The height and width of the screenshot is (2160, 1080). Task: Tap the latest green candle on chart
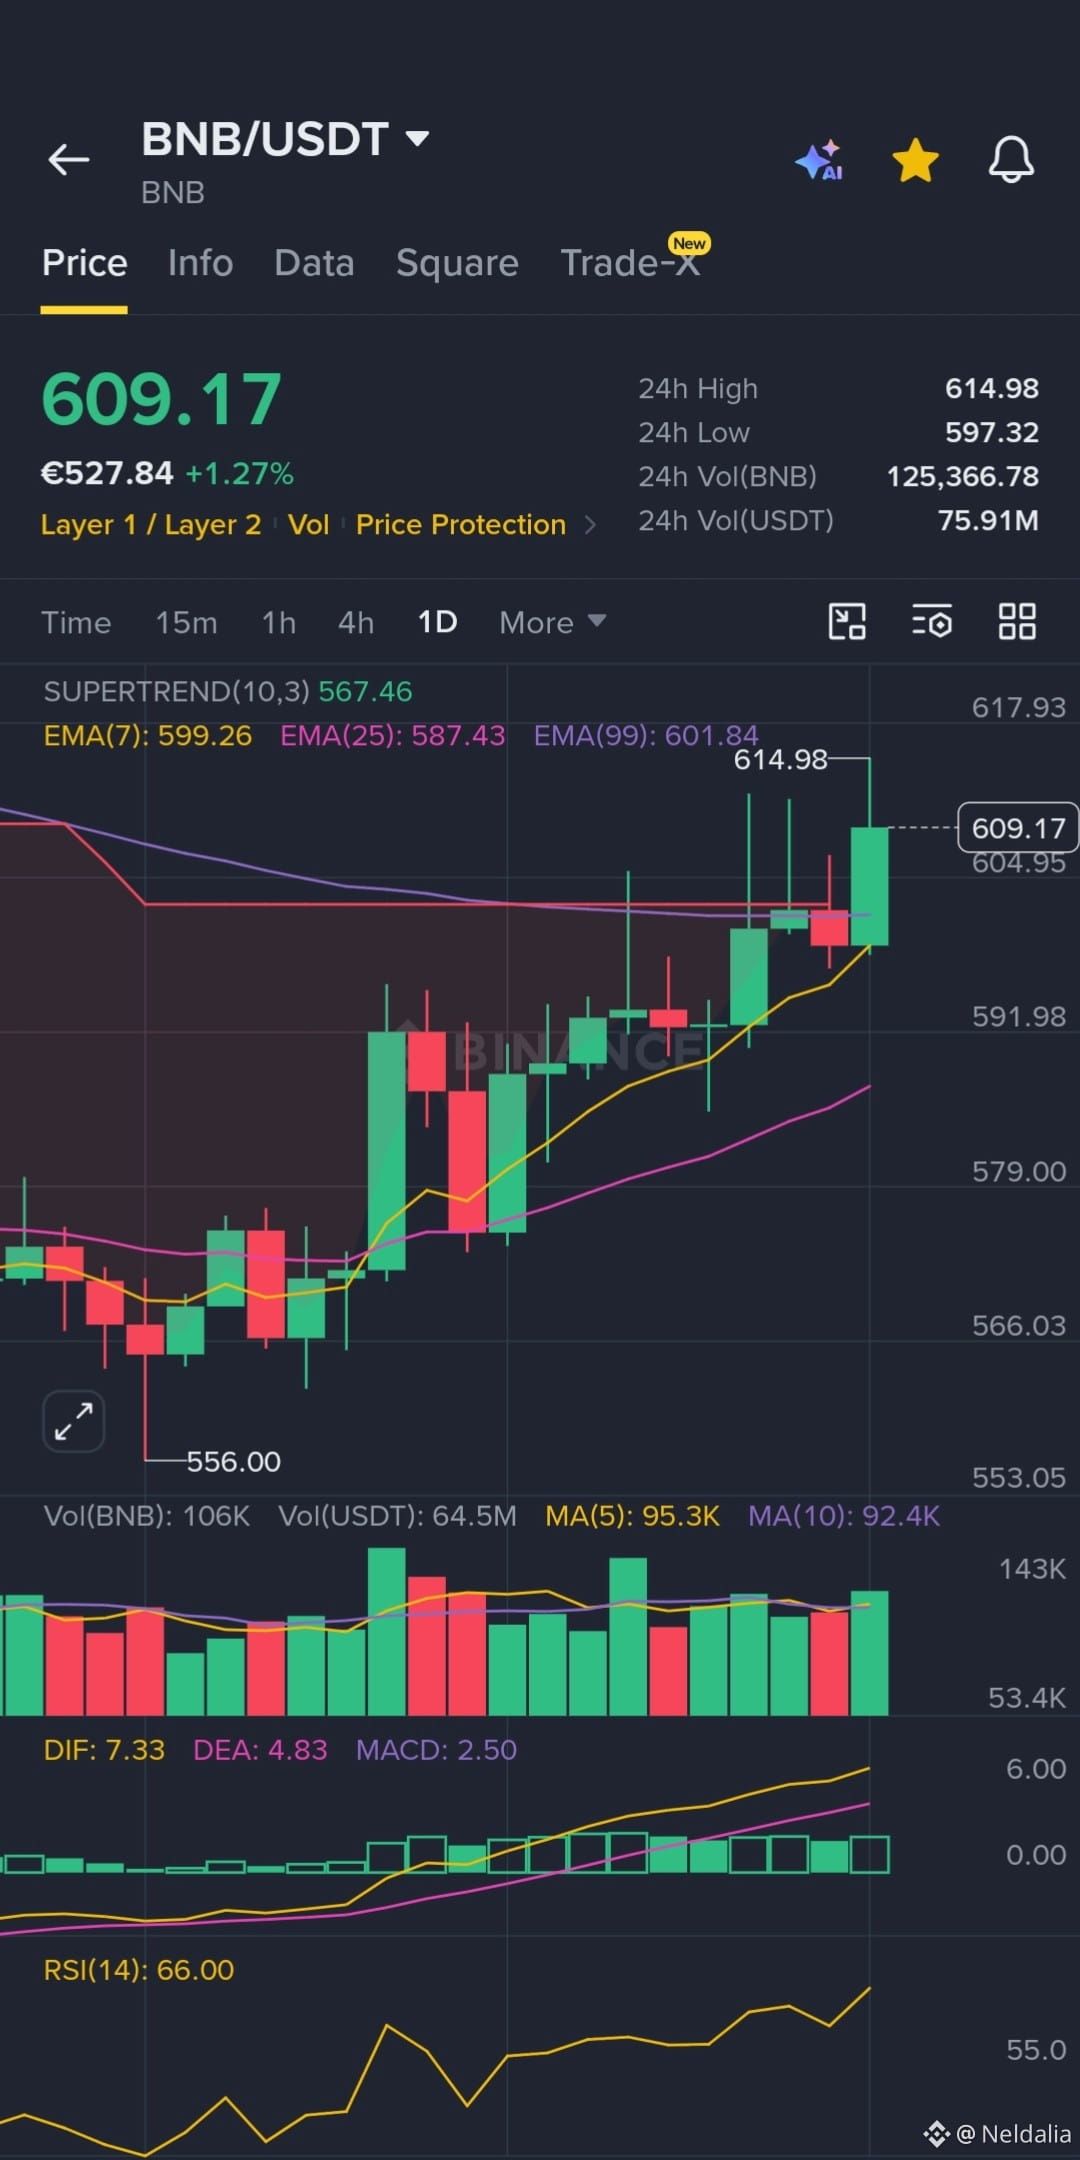pos(869,886)
